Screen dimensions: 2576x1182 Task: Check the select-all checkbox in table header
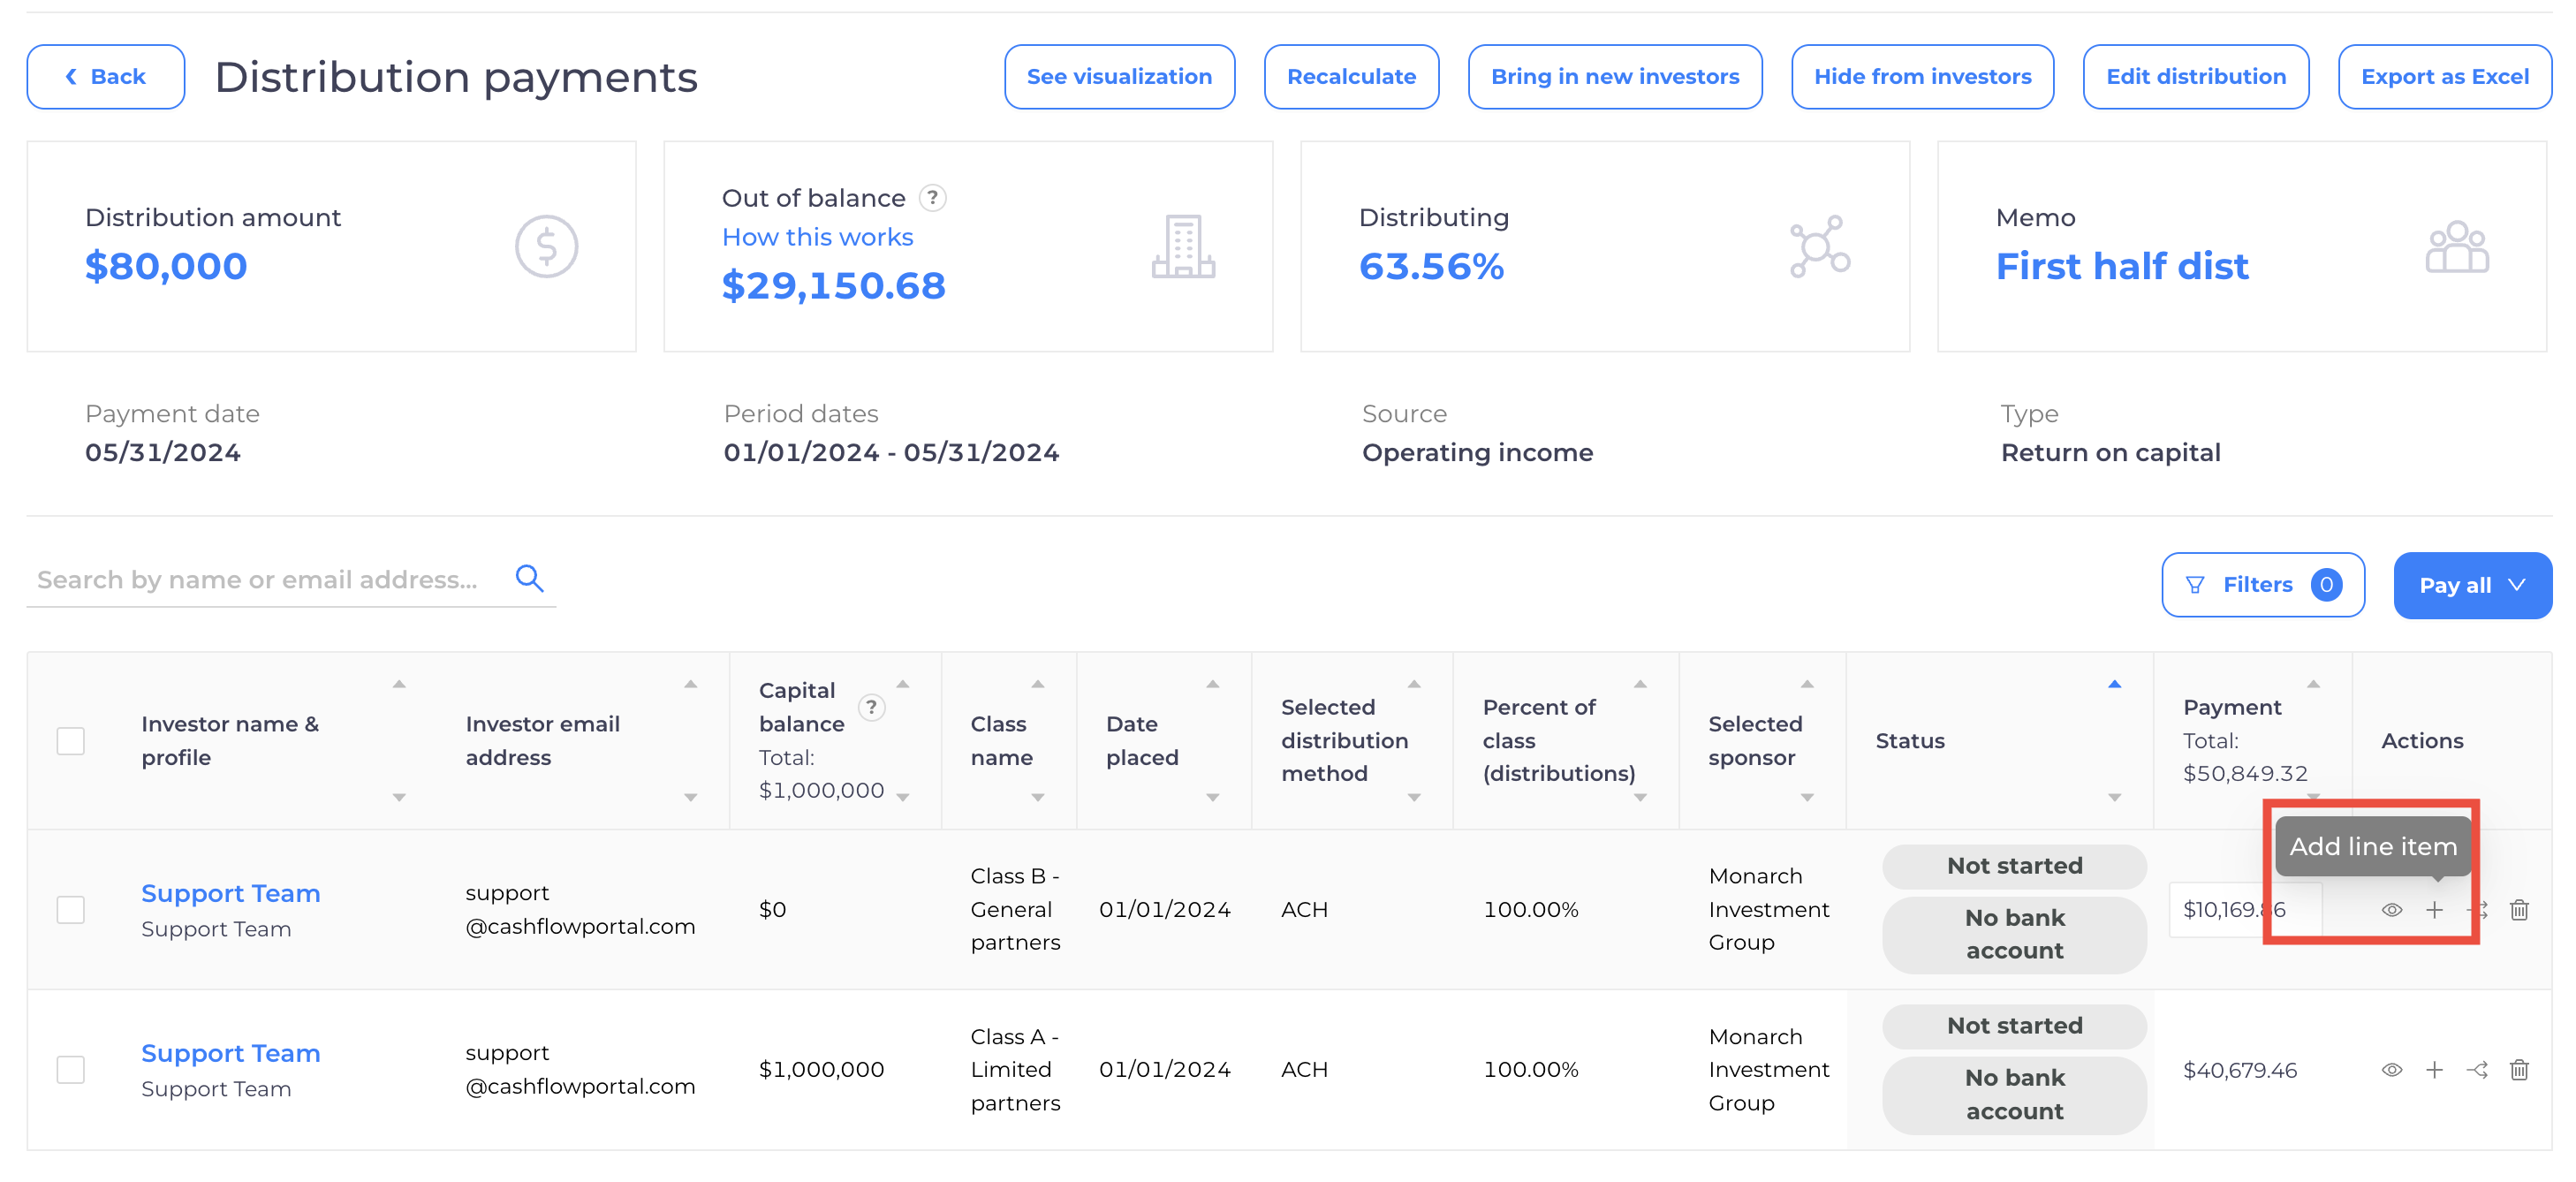(70, 740)
